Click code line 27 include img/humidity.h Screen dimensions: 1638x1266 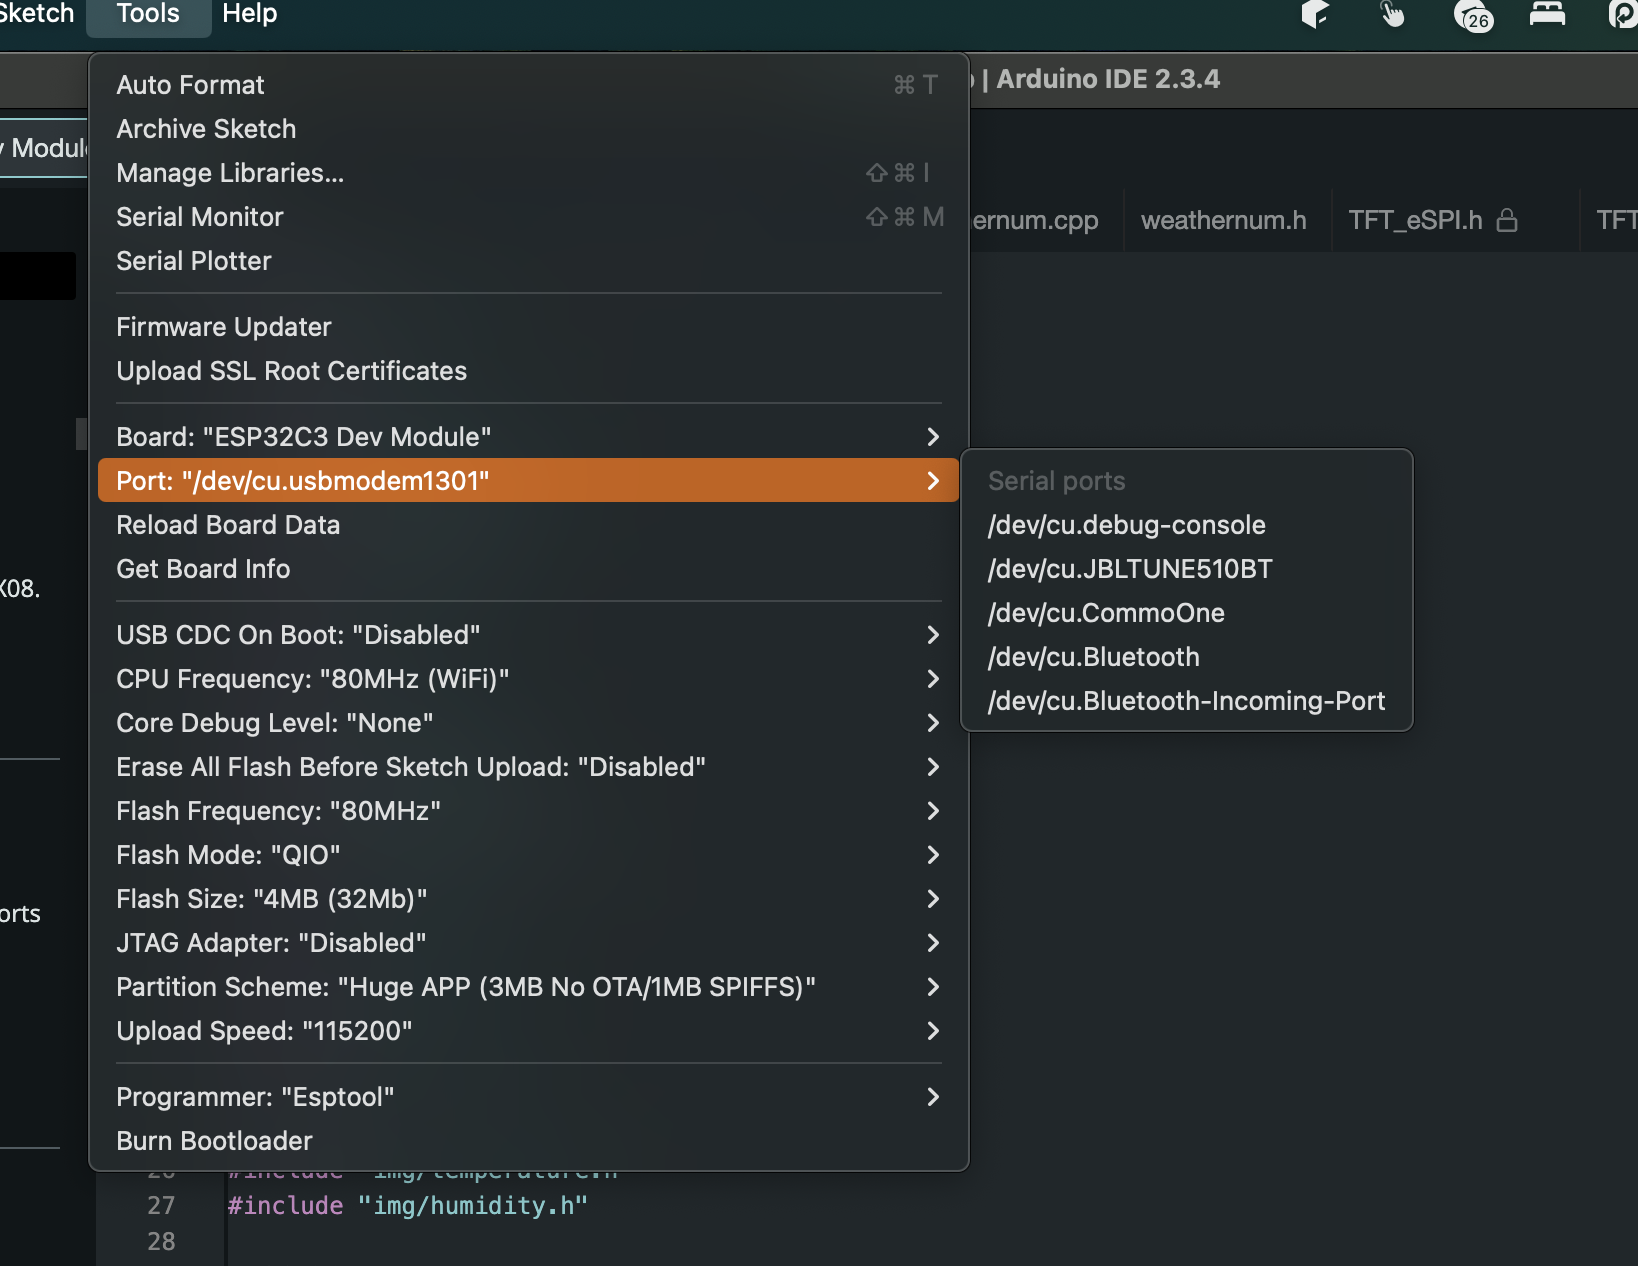pyautogui.click(x=408, y=1206)
